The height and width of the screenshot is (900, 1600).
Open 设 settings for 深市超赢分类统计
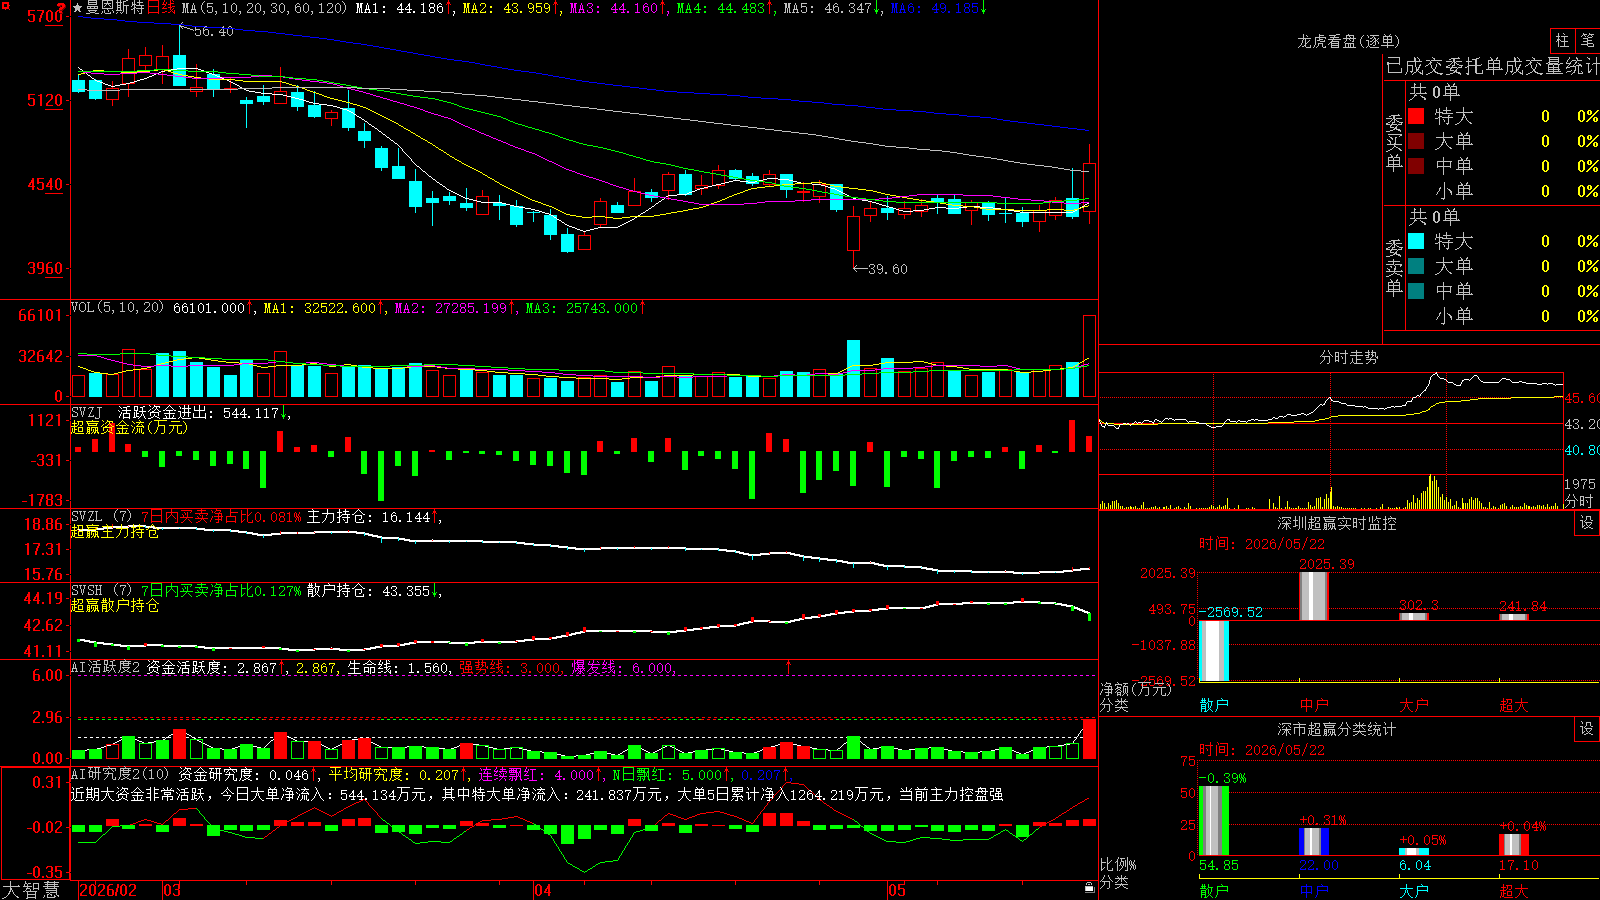click(1587, 729)
